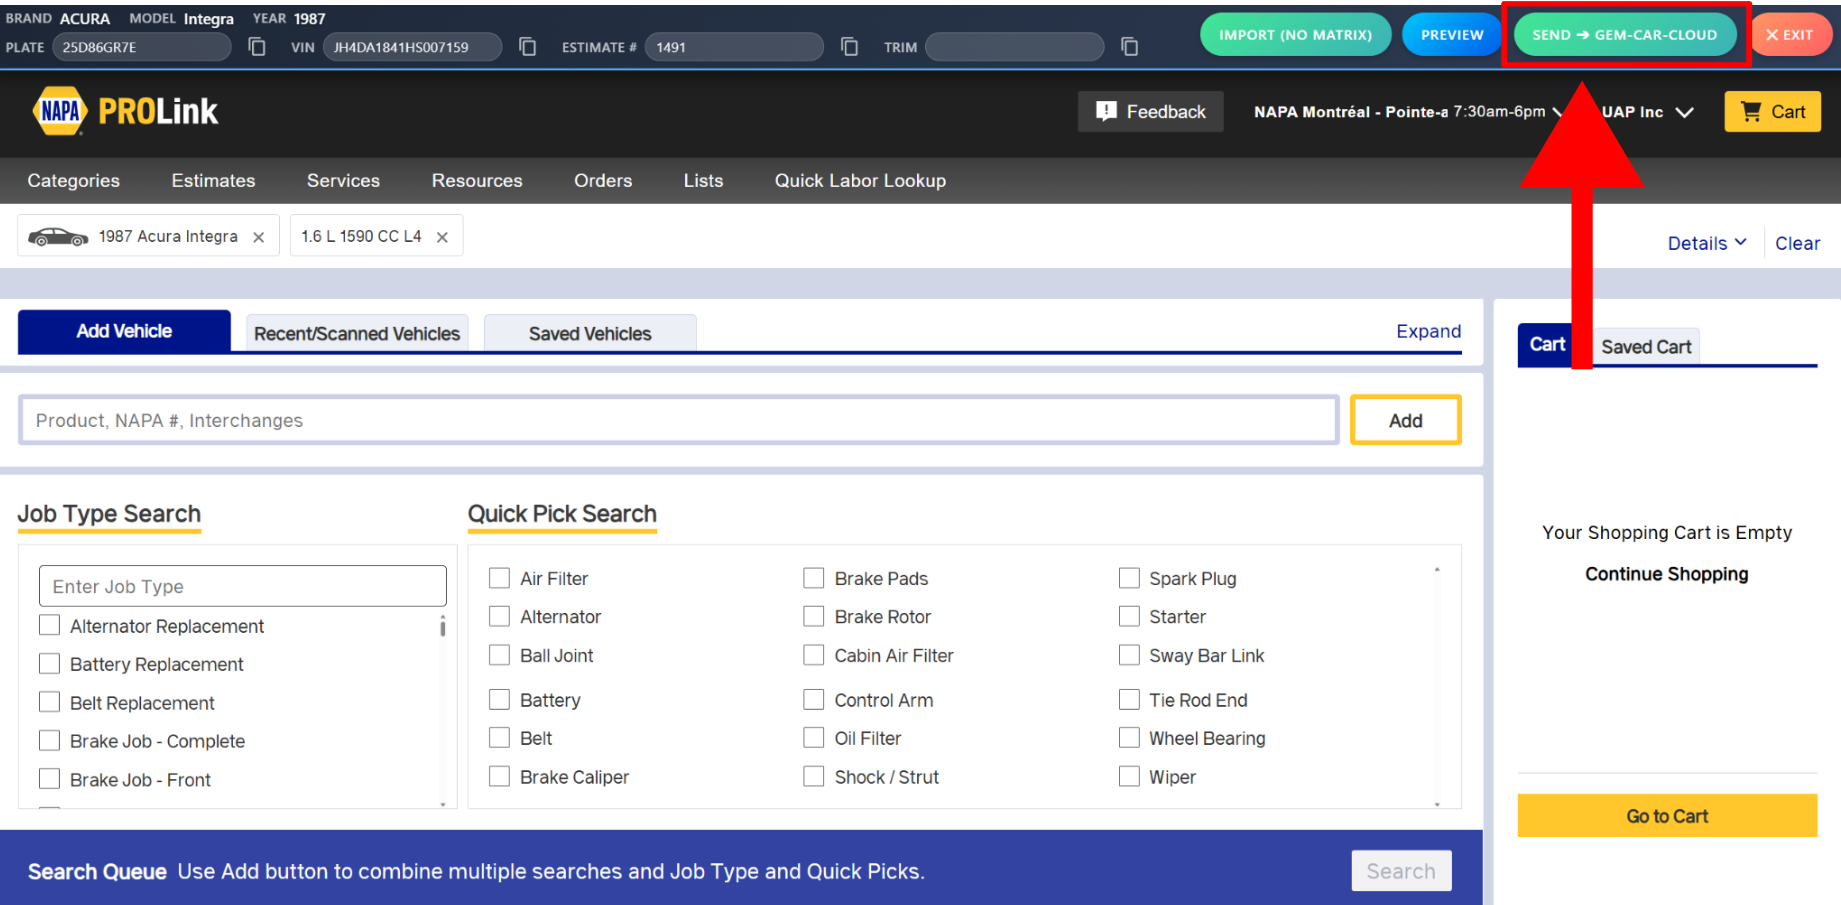The height and width of the screenshot is (905, 1841).
Task: Copy the TRIM field with its copy icon
Action: (1130, 47)
